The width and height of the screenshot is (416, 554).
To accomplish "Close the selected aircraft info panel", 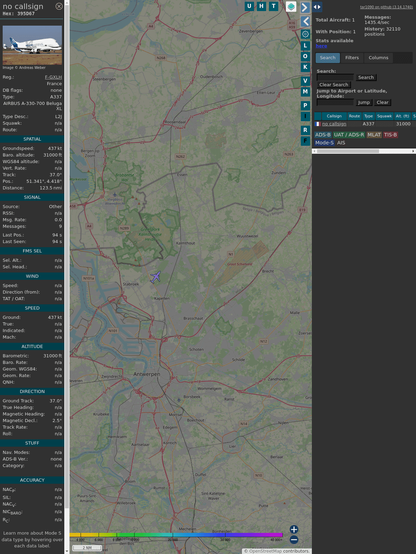I will tap(59, 6).
